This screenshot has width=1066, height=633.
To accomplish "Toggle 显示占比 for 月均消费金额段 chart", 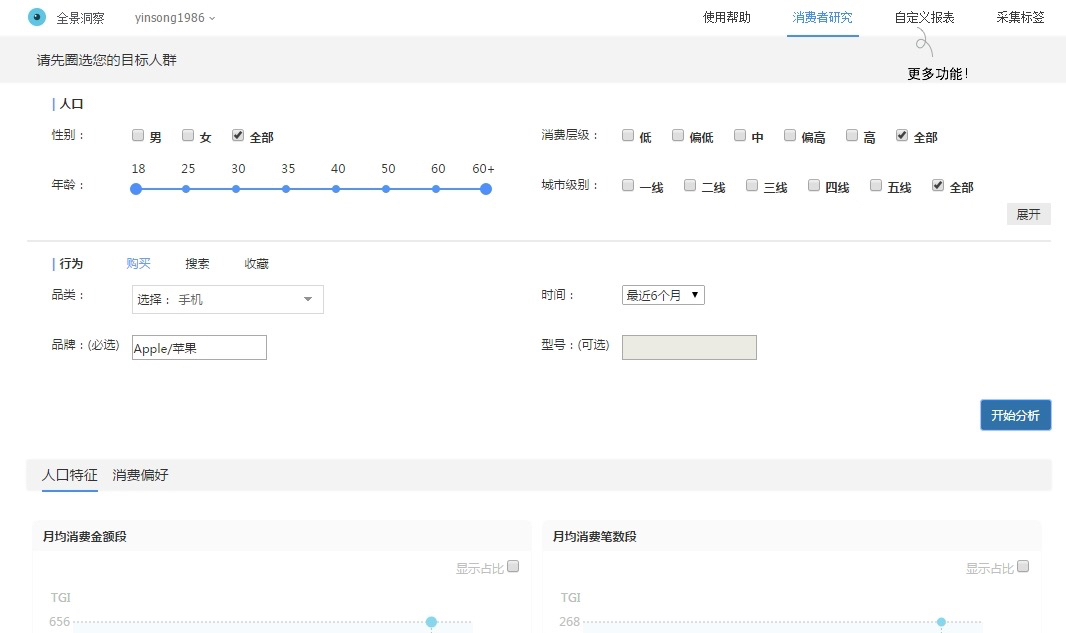I will tap(513, 566).
